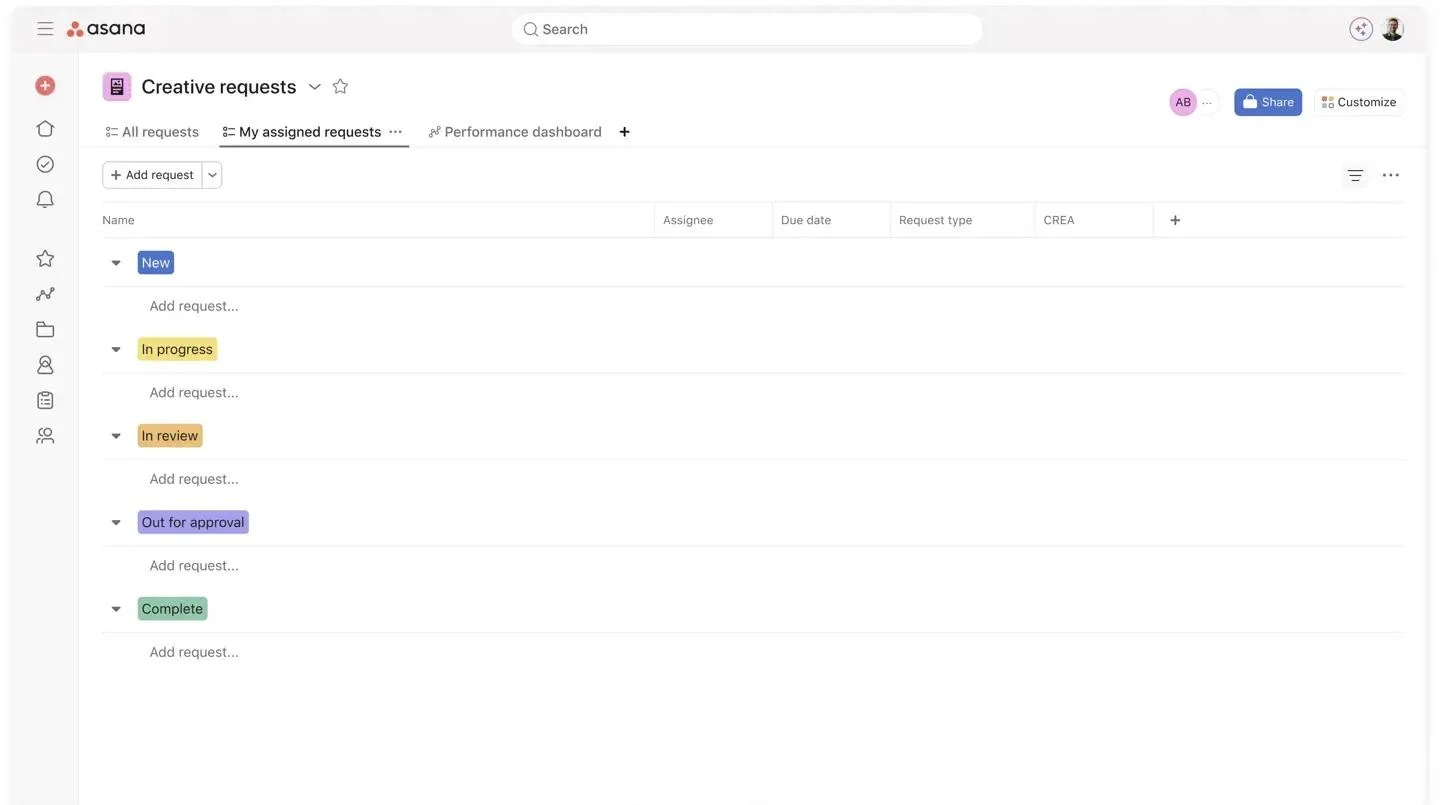Focus the Search field
This screenshot has width=1440, height=805.
747,29
